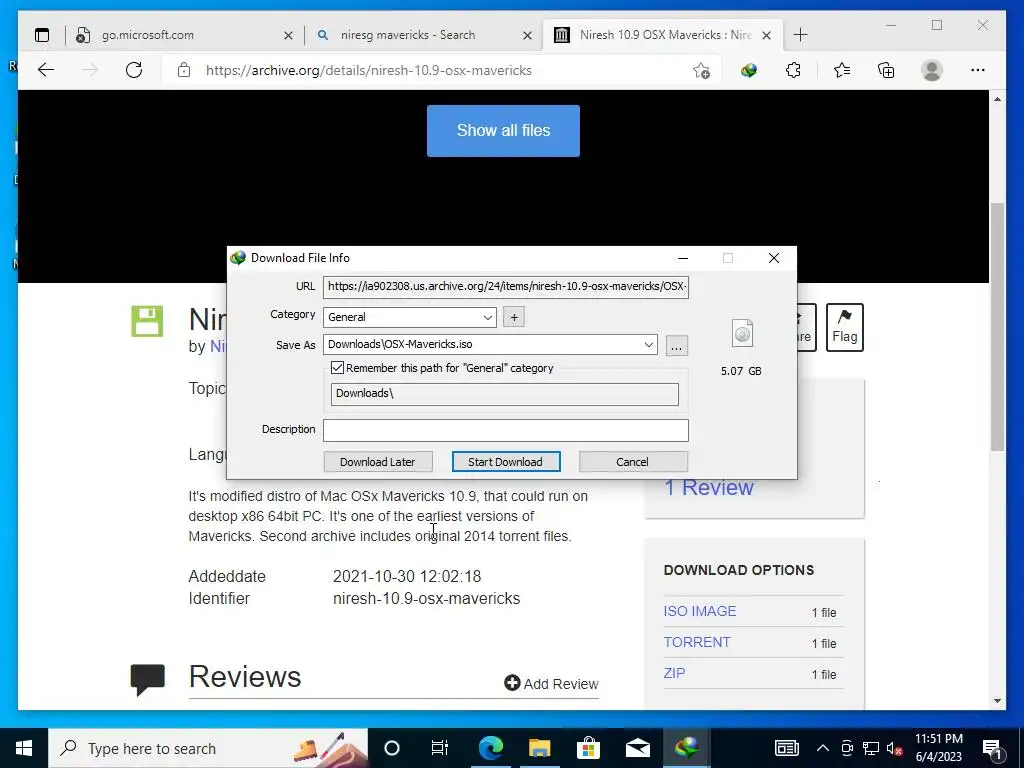Screen dimensions: 1024x768
Task: View site information lock icon
Action: coord(184,70)
